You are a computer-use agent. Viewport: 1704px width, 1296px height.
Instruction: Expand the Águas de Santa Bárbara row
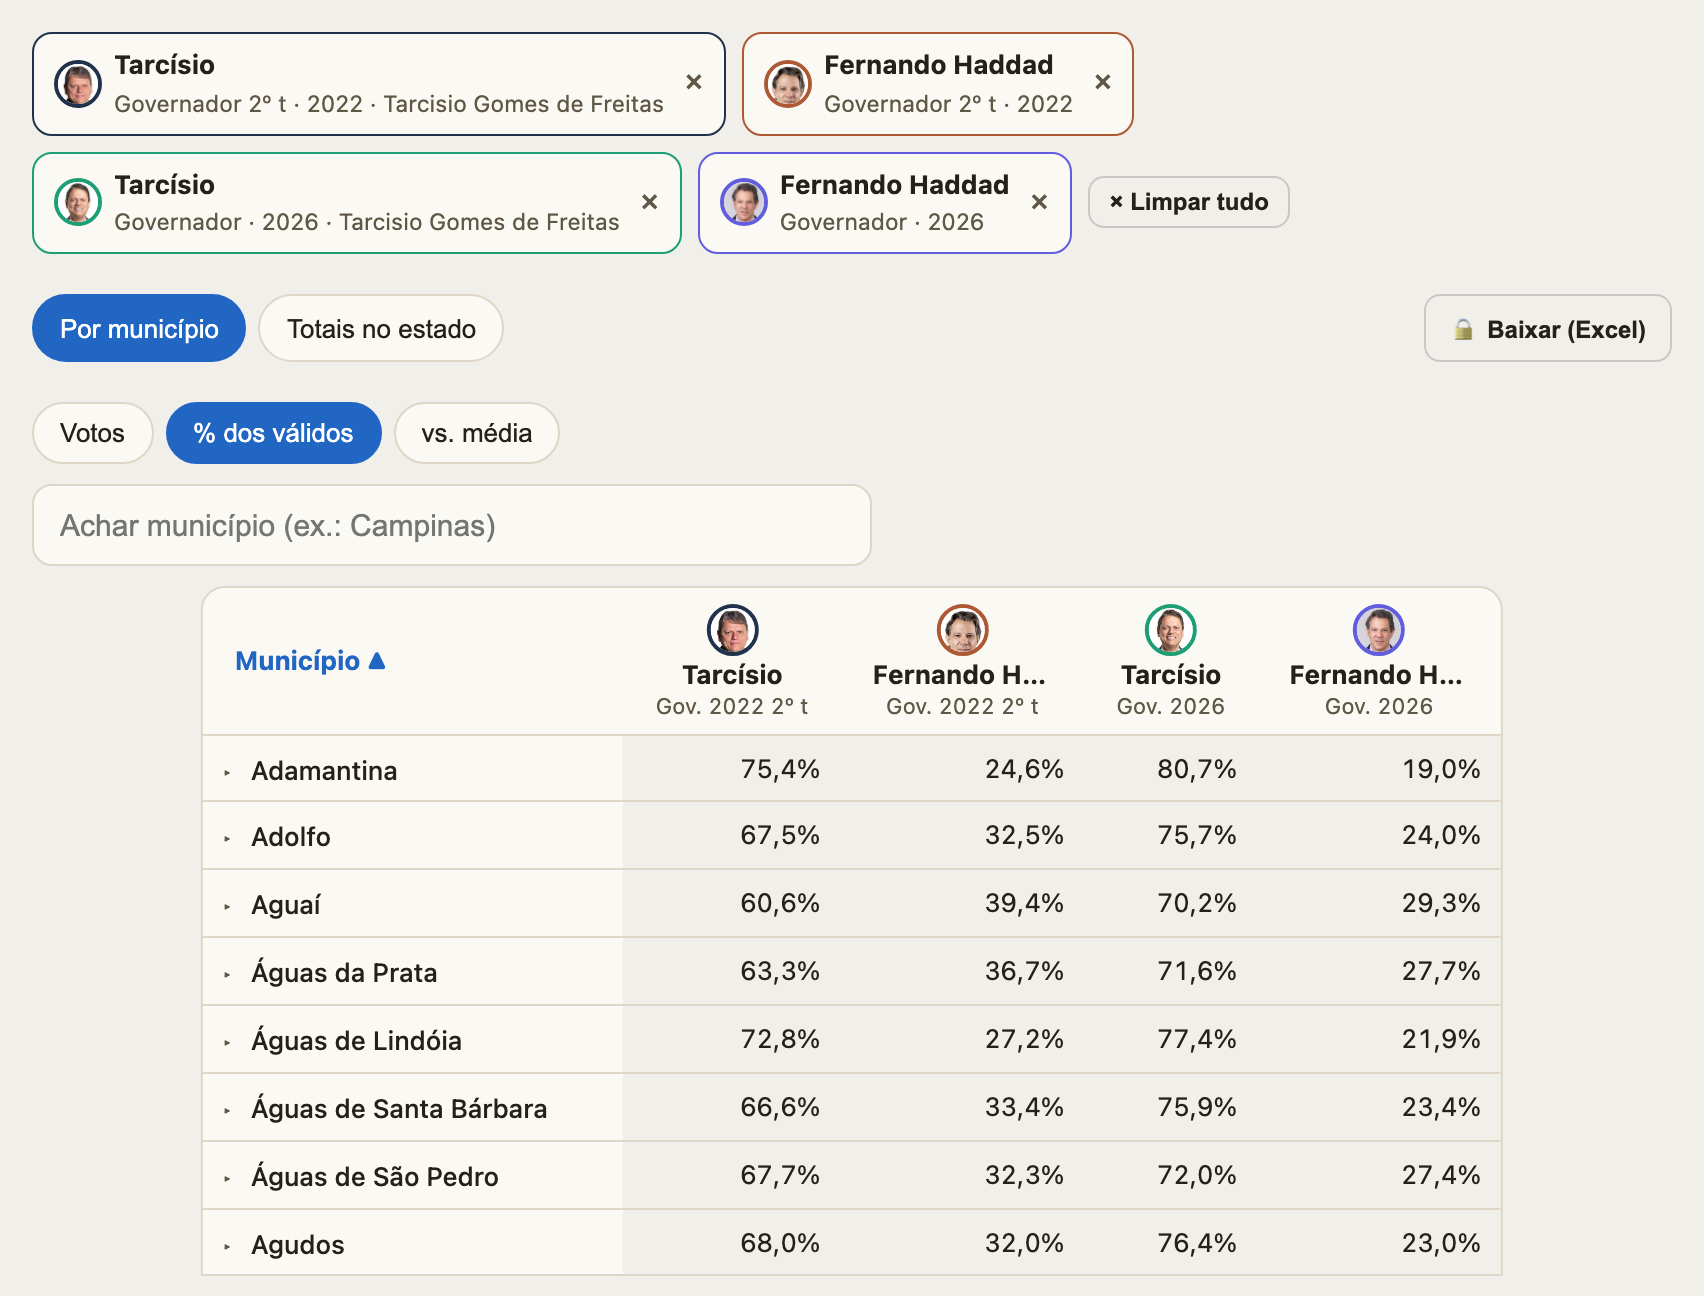tap(227, 1110)
